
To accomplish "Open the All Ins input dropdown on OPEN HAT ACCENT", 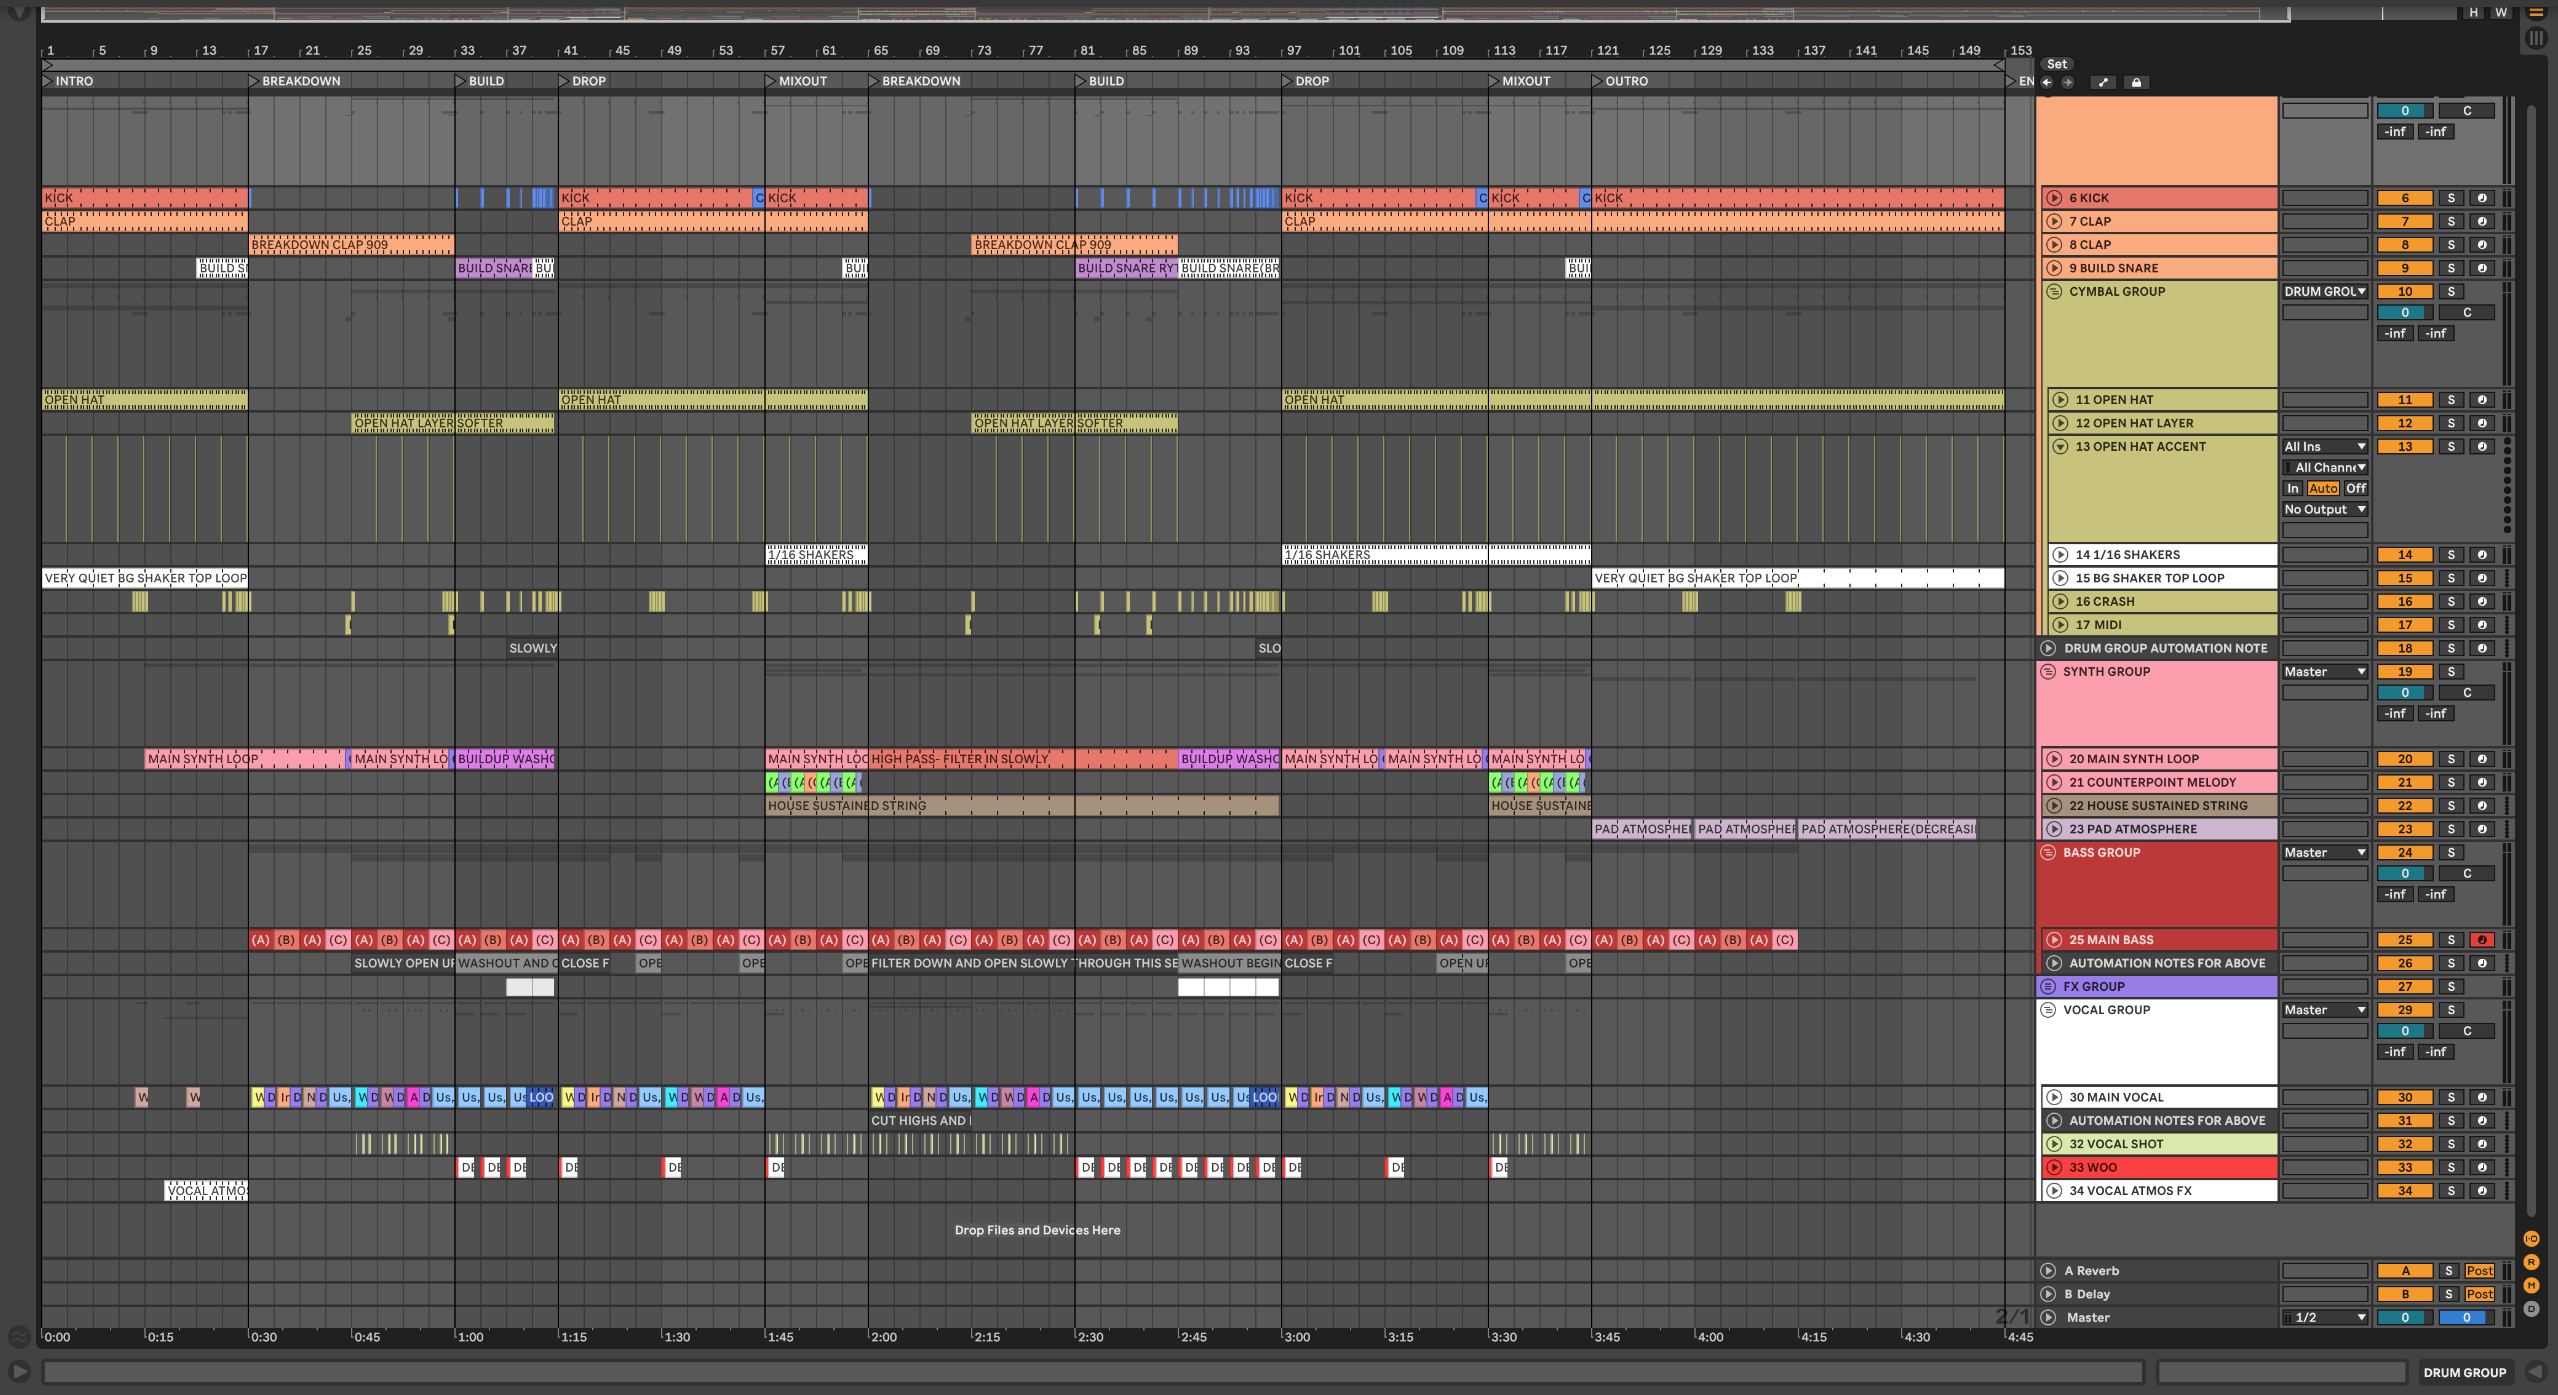I will click(2324, 446).
